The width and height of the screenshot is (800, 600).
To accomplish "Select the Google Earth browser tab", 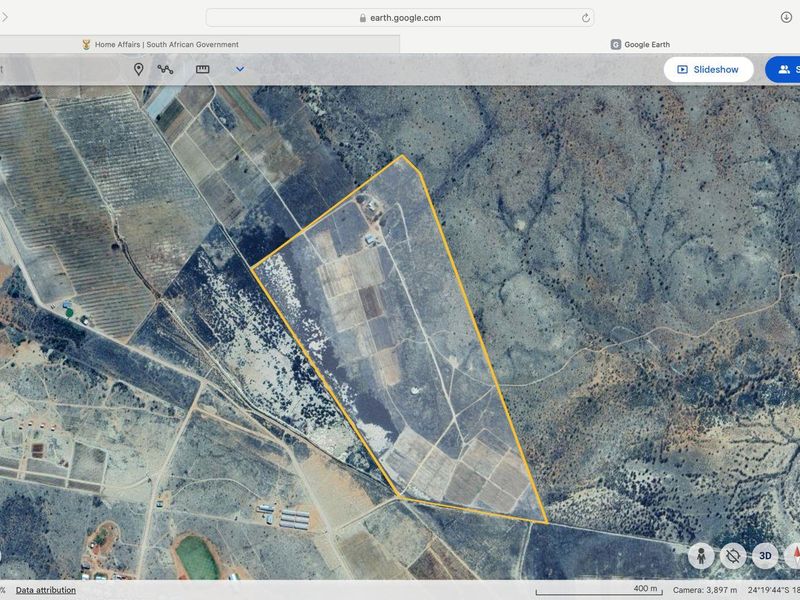I will click(x=640, y=44).
